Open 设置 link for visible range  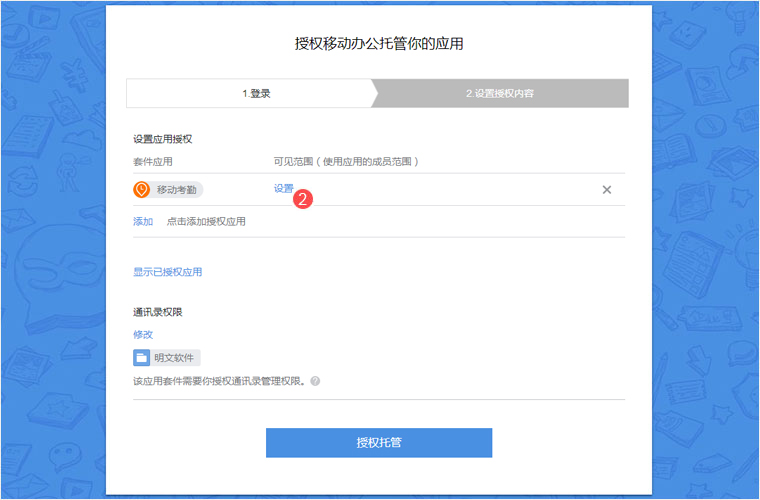[284, 188]
